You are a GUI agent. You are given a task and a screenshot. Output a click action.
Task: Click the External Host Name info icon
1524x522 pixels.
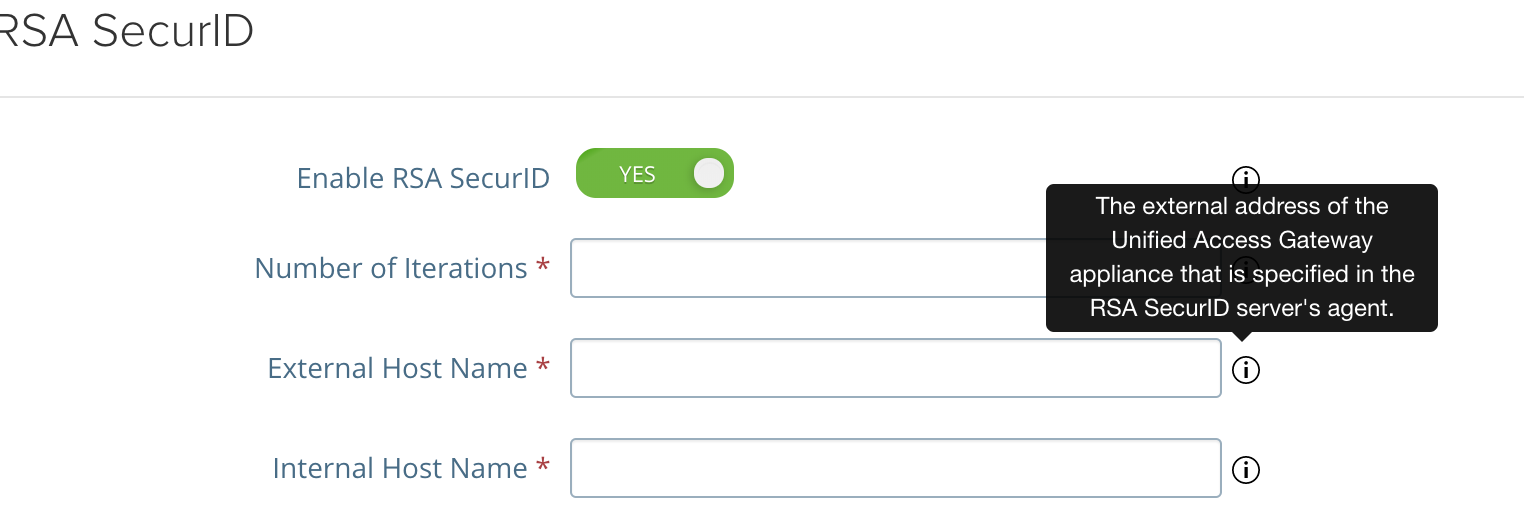(x=1245, y=370)
